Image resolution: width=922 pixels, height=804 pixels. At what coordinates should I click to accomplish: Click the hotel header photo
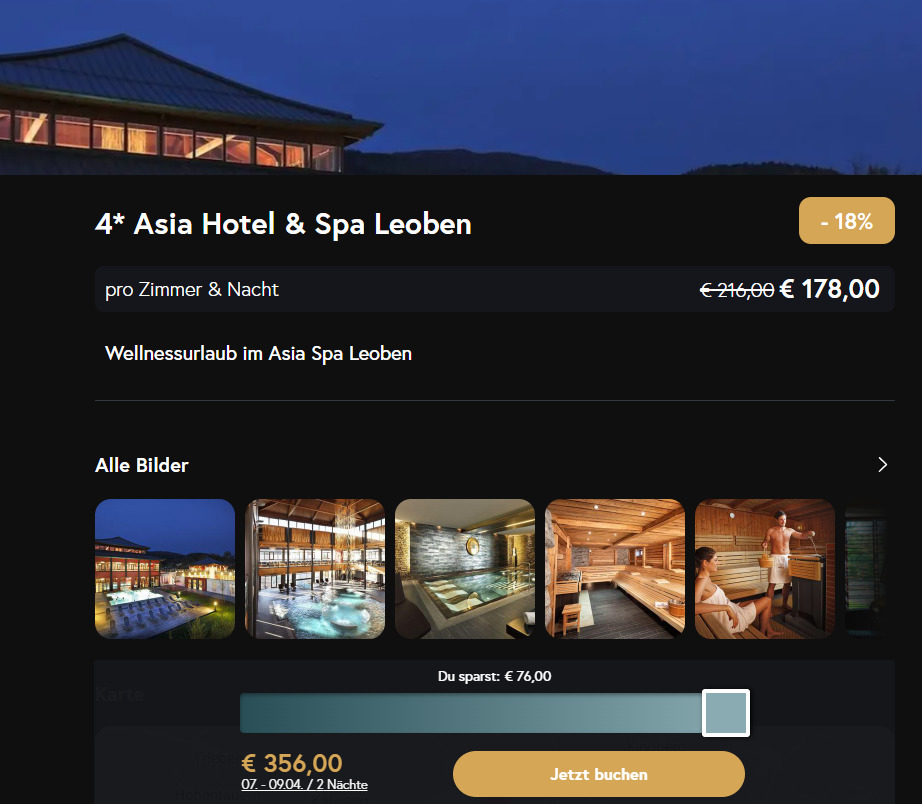click(461, 87)
